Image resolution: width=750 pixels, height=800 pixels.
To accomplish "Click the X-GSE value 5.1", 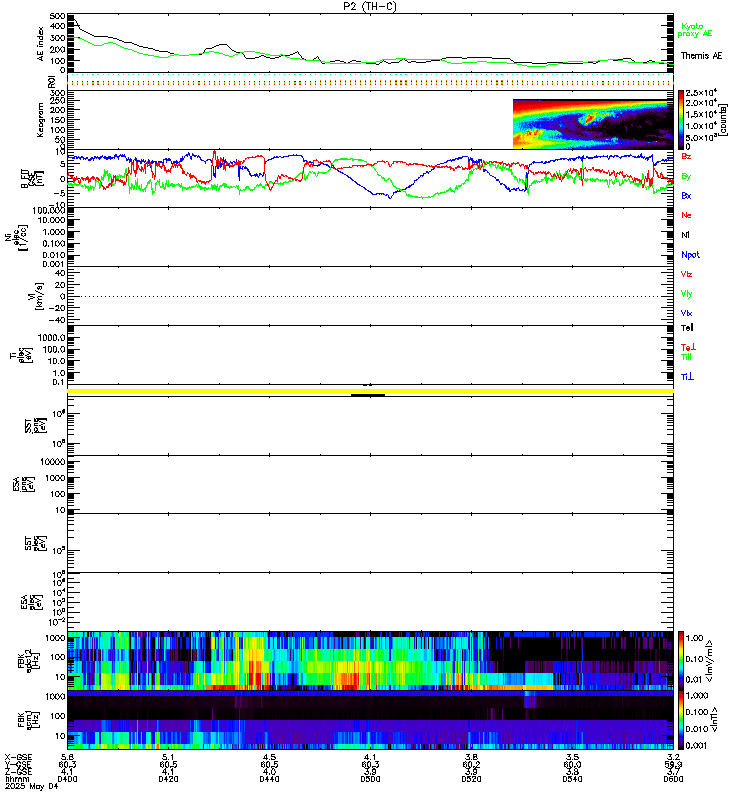I will click(168, 757).
